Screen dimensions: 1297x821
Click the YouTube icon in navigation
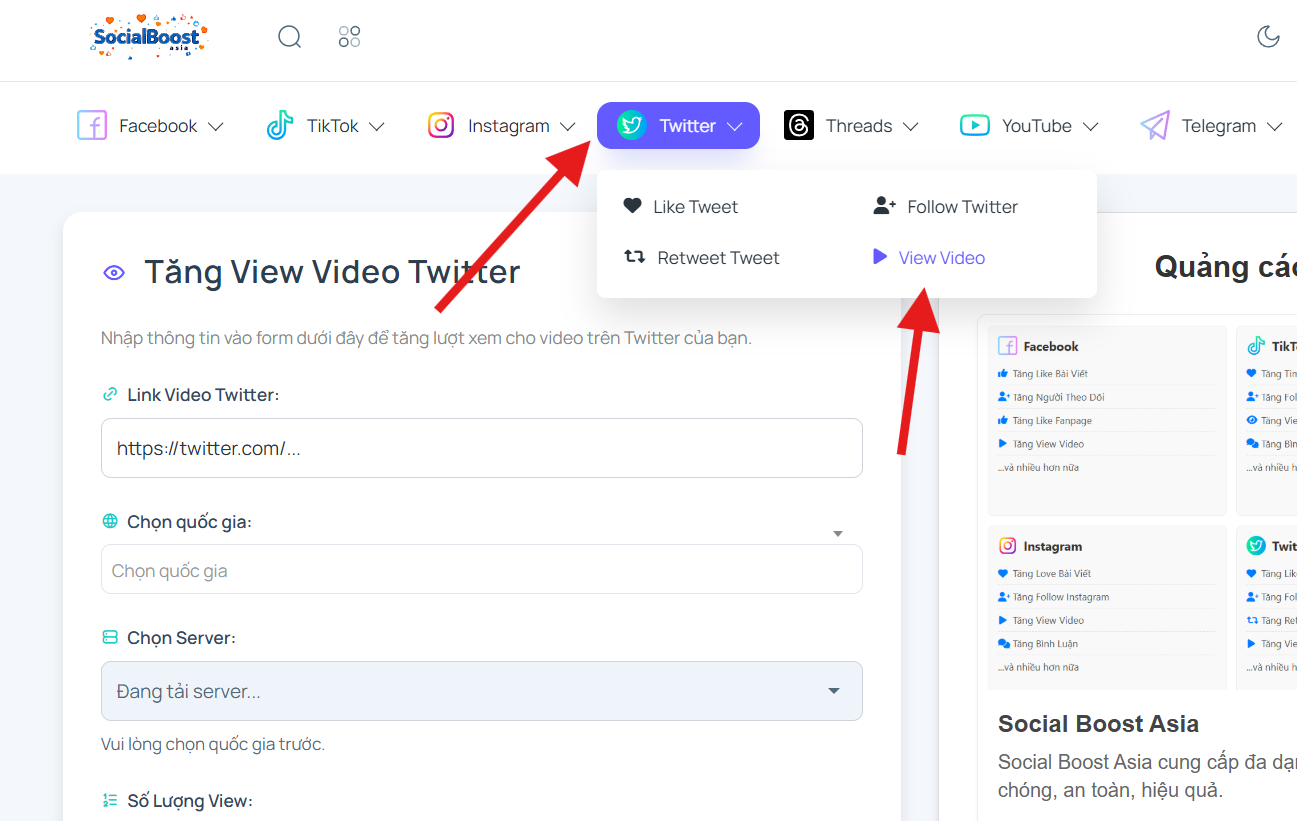click(975, 126)
